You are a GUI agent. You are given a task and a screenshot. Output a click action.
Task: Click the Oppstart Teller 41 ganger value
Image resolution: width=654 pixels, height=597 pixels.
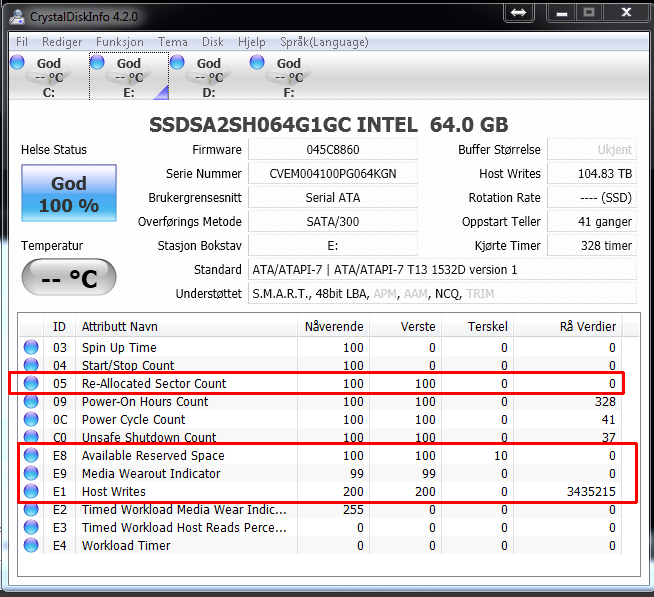(592, 222)
